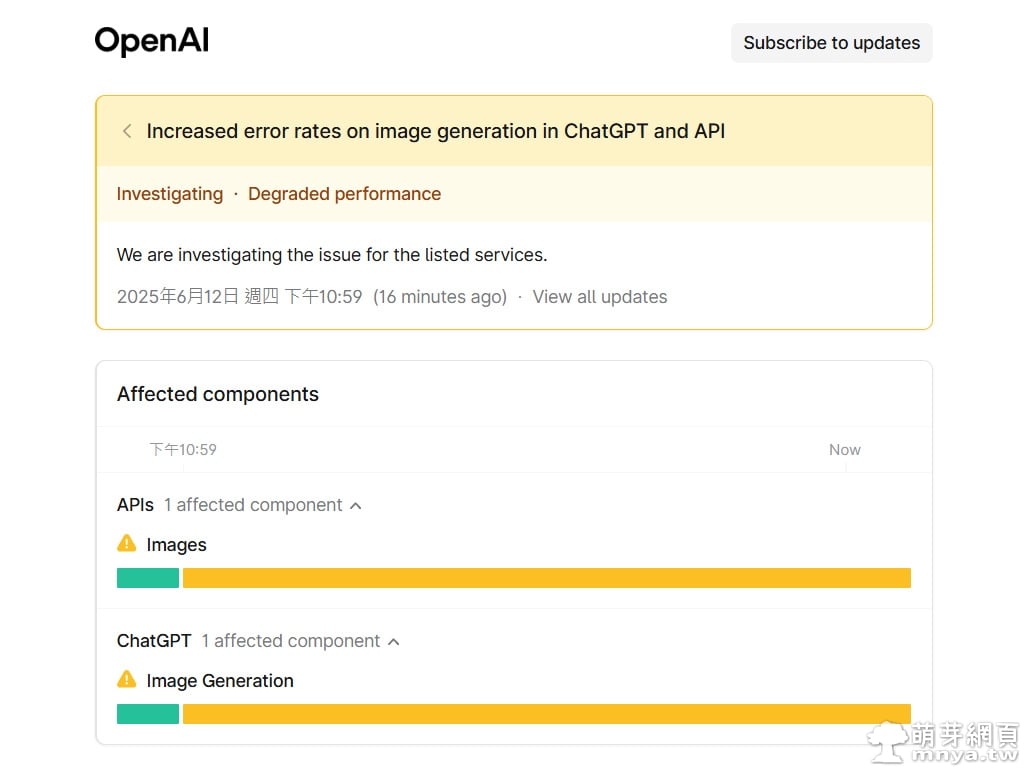Click the green segment of Images status bar
Image resolution: width=1024 pixels, height=768 pixels.
pyautogui.click(x=148, y=578)
